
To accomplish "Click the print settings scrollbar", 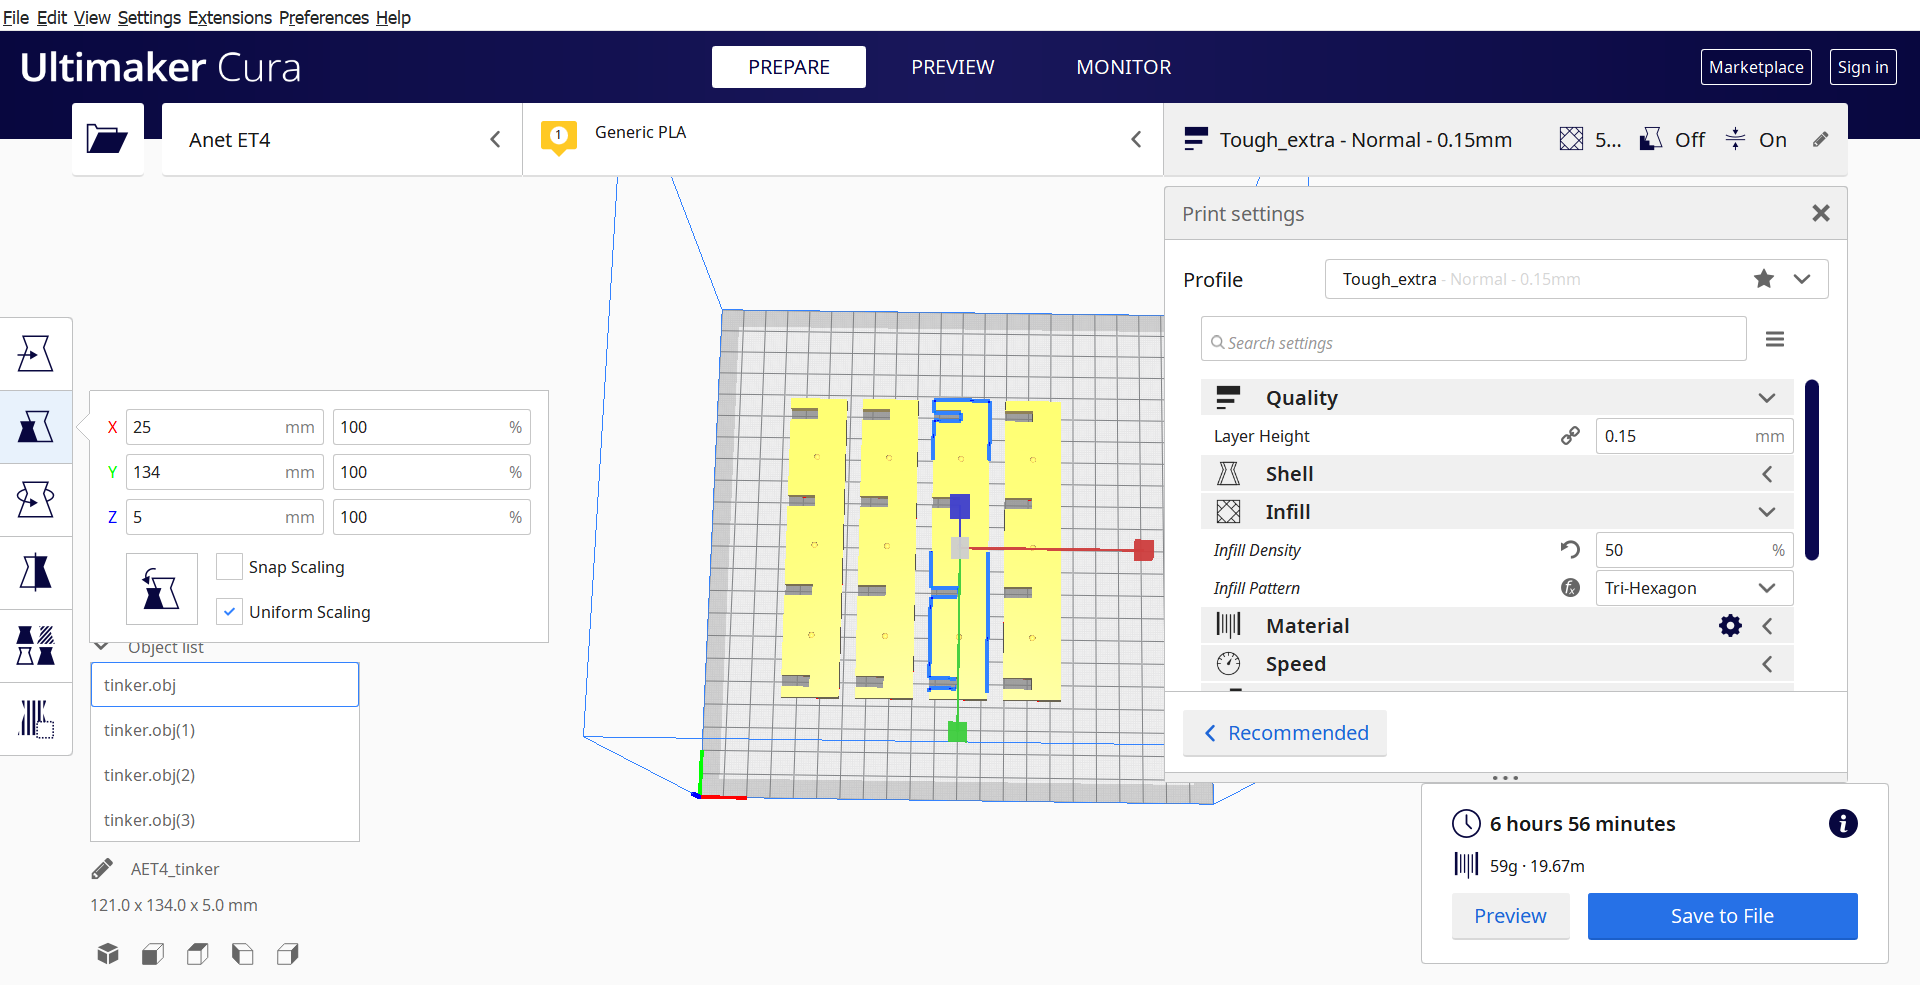I will [1812, 470].
